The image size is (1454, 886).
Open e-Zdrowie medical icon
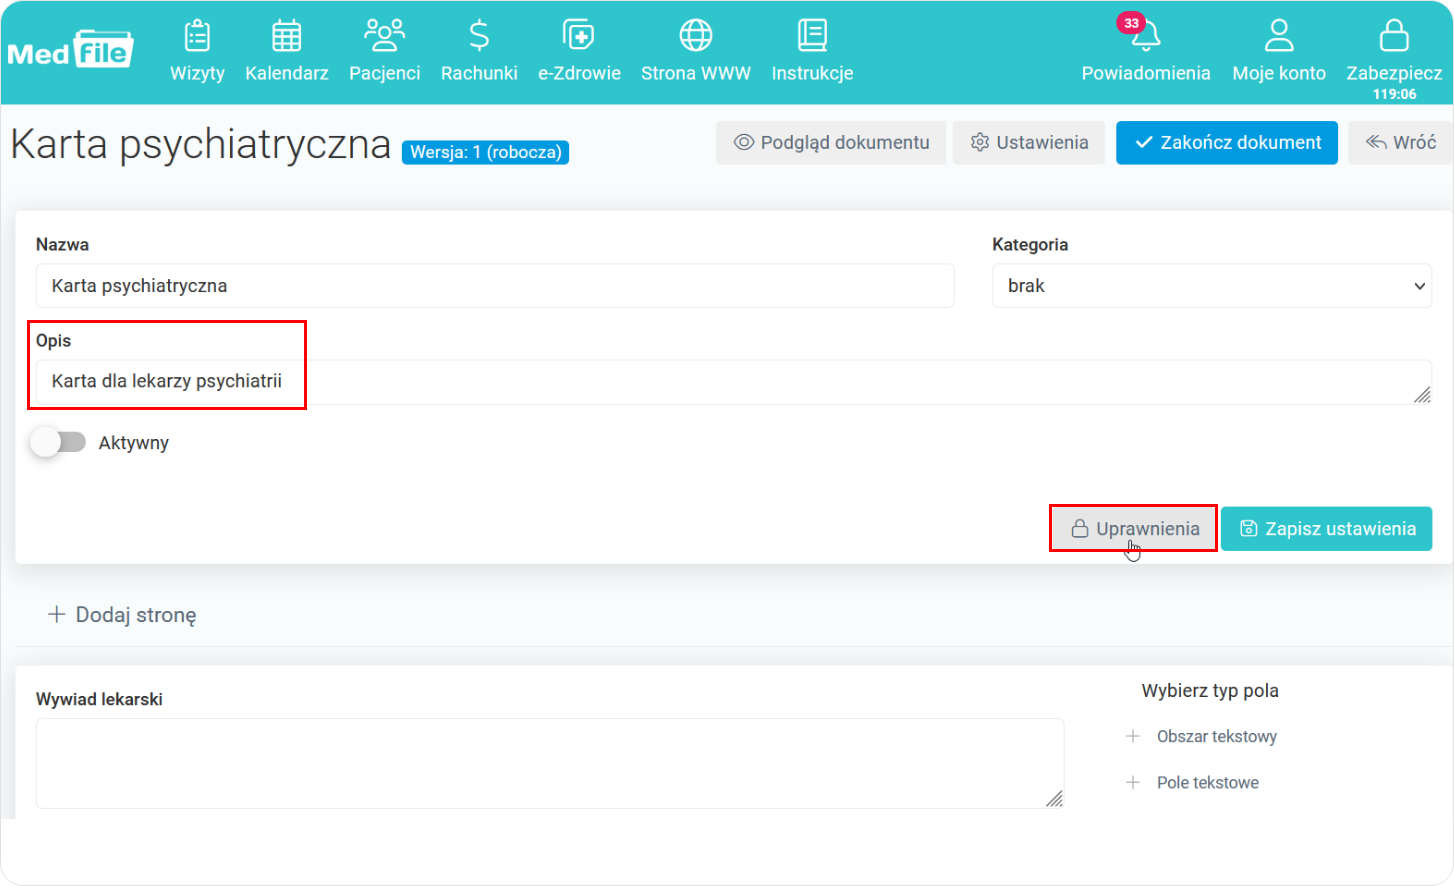[x=579, y=36]
